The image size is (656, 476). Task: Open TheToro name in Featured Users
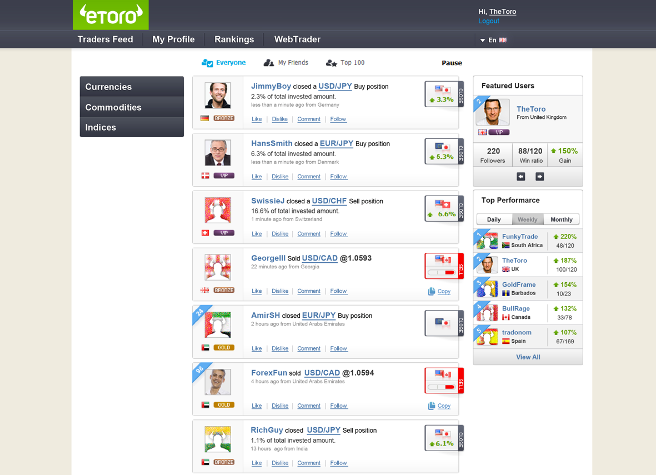pos(531,109)
